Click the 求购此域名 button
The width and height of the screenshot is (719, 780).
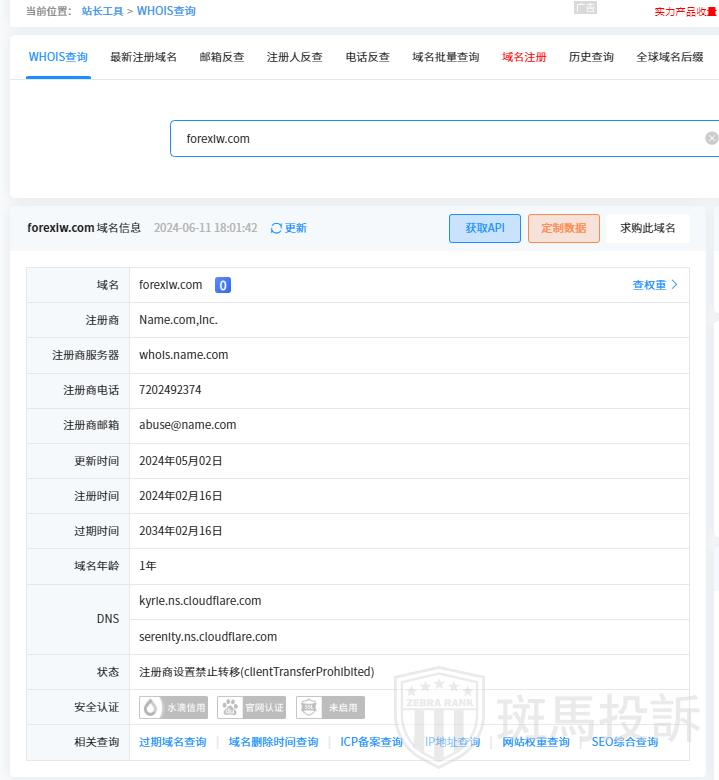[x=647, y=228]
